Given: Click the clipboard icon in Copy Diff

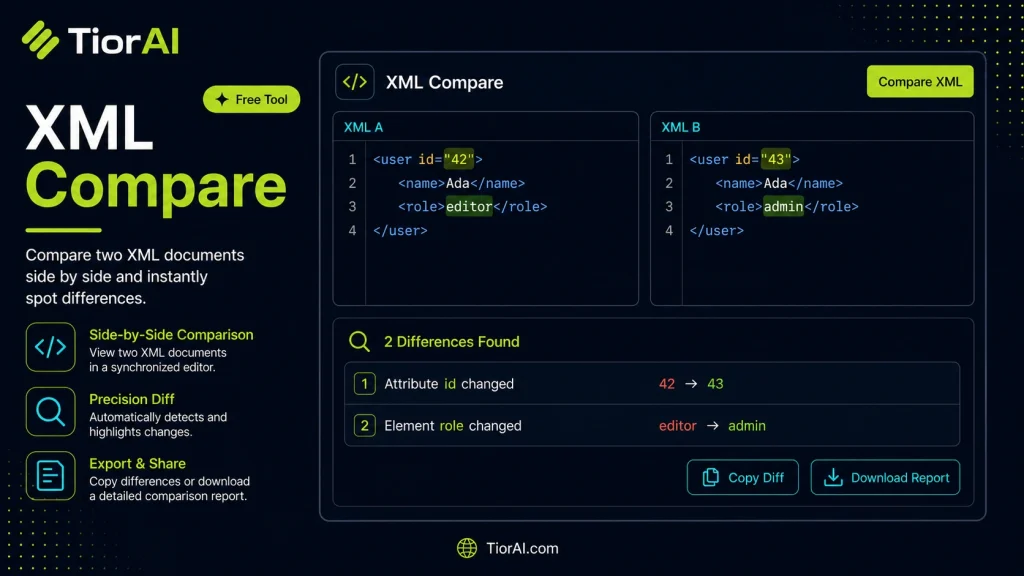Looking at the screenshot, I should pyautogui.click(x=711, y=477).
